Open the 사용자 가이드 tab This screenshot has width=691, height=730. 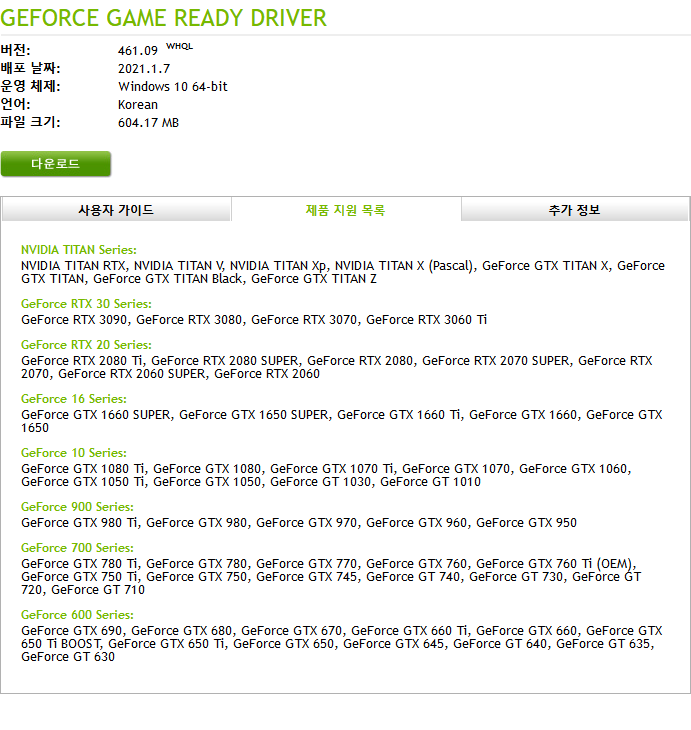pos(116,210)
